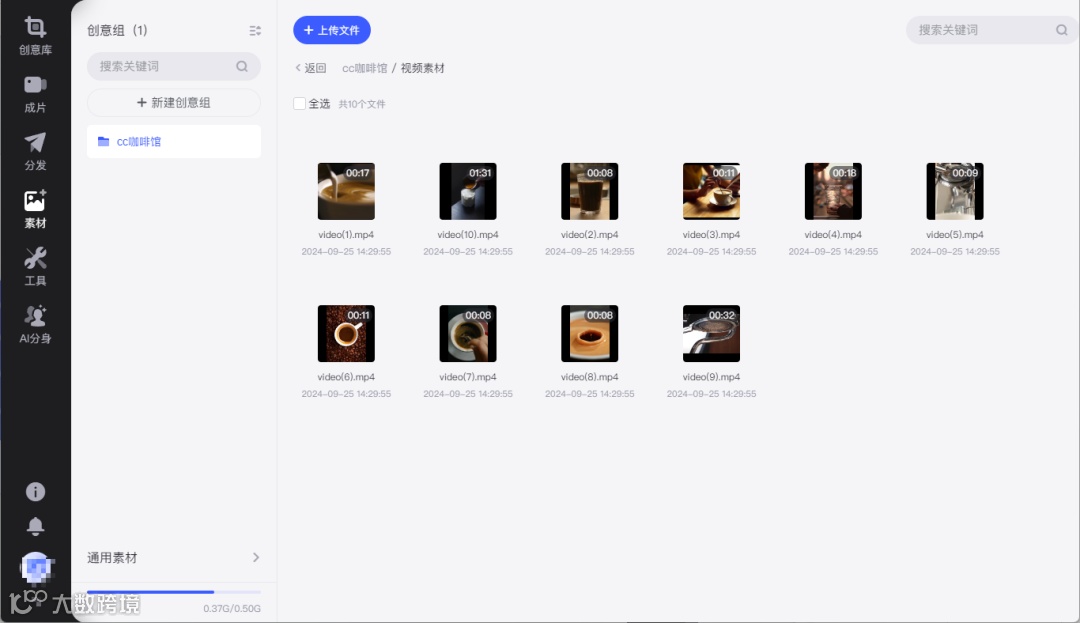Click the 创意组 (1) panel heading
Image resolution: width=1080 pixels, height=623 pixels.
pyautogui.click(x=117, y=30)
